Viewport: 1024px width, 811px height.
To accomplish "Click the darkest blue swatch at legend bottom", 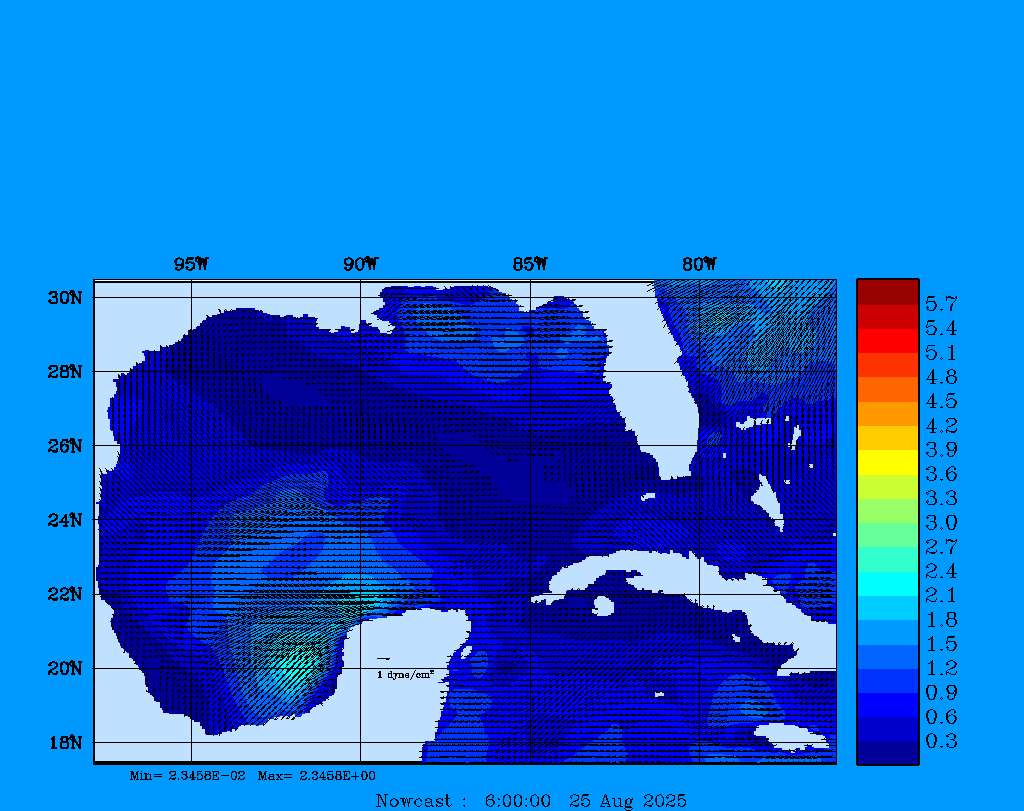I will click(887, 752).
